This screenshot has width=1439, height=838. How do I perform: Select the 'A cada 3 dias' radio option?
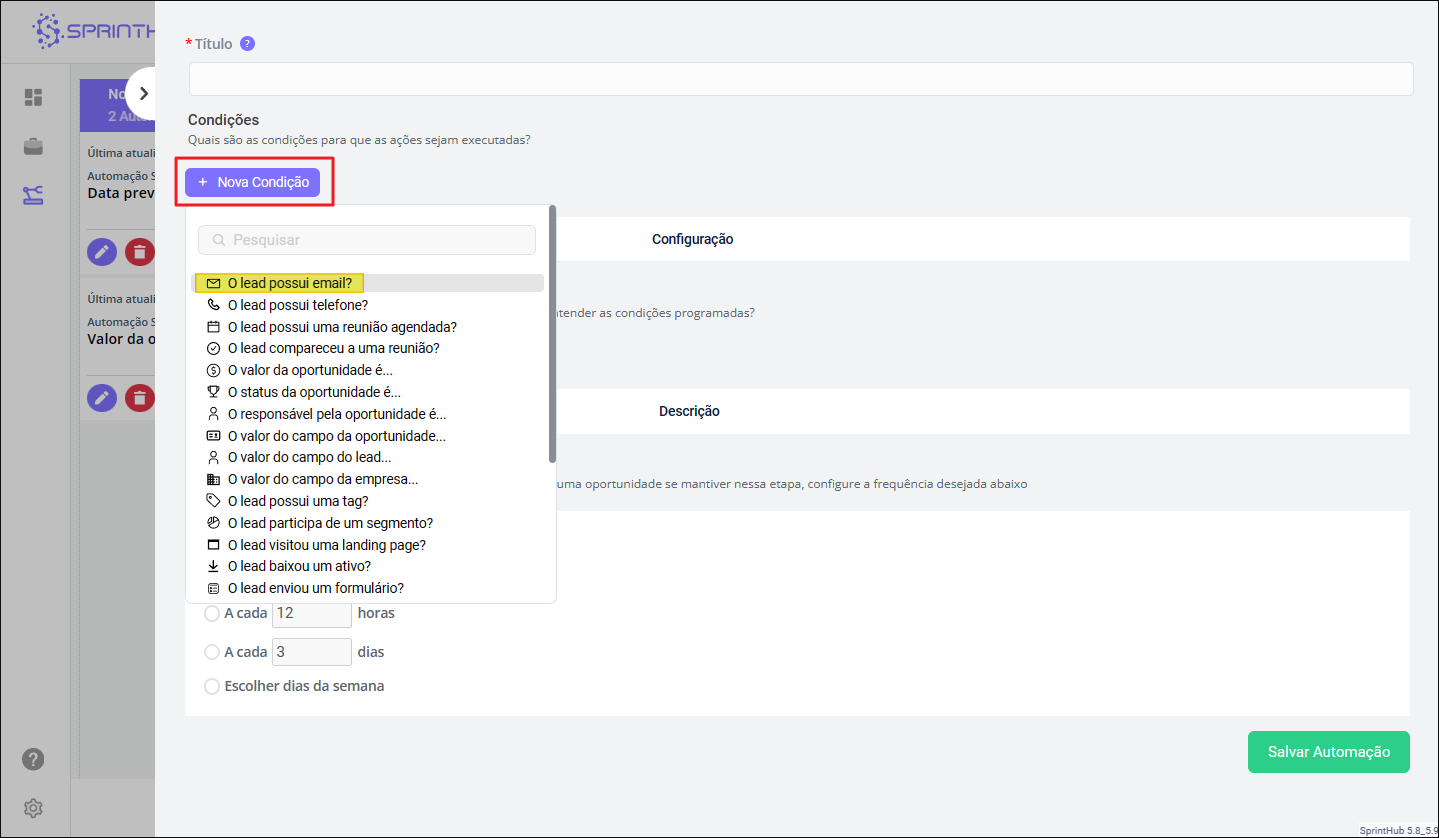click(x=212, y=652)
